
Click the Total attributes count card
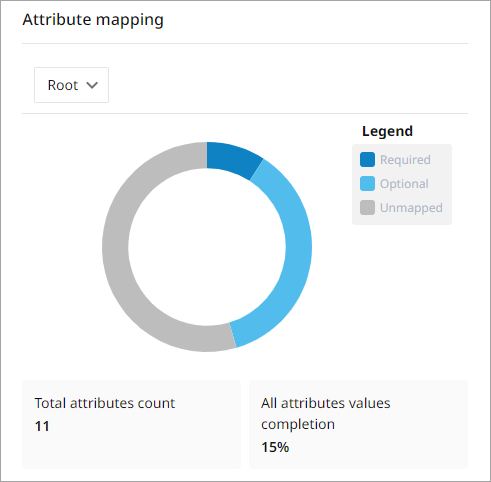click(131, 424)
